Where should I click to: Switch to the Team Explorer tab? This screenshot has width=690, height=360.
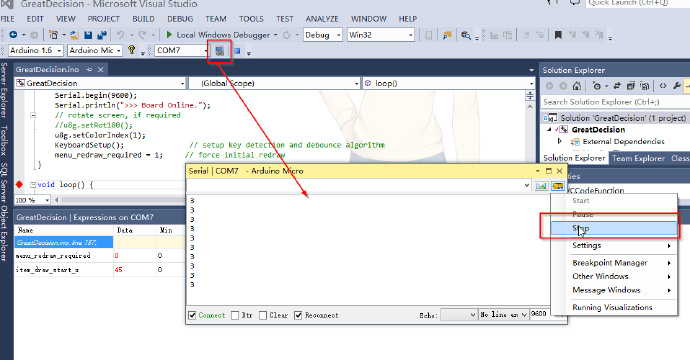click(639, 158)
